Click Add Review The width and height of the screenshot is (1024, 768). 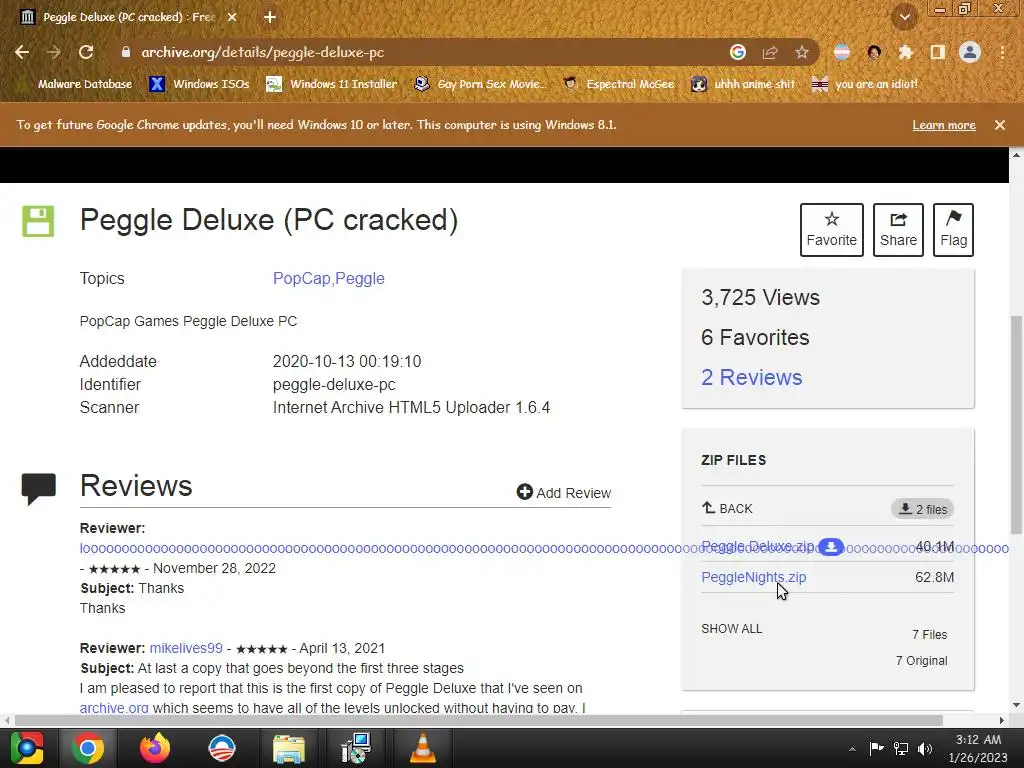click(x=564, y=492)
